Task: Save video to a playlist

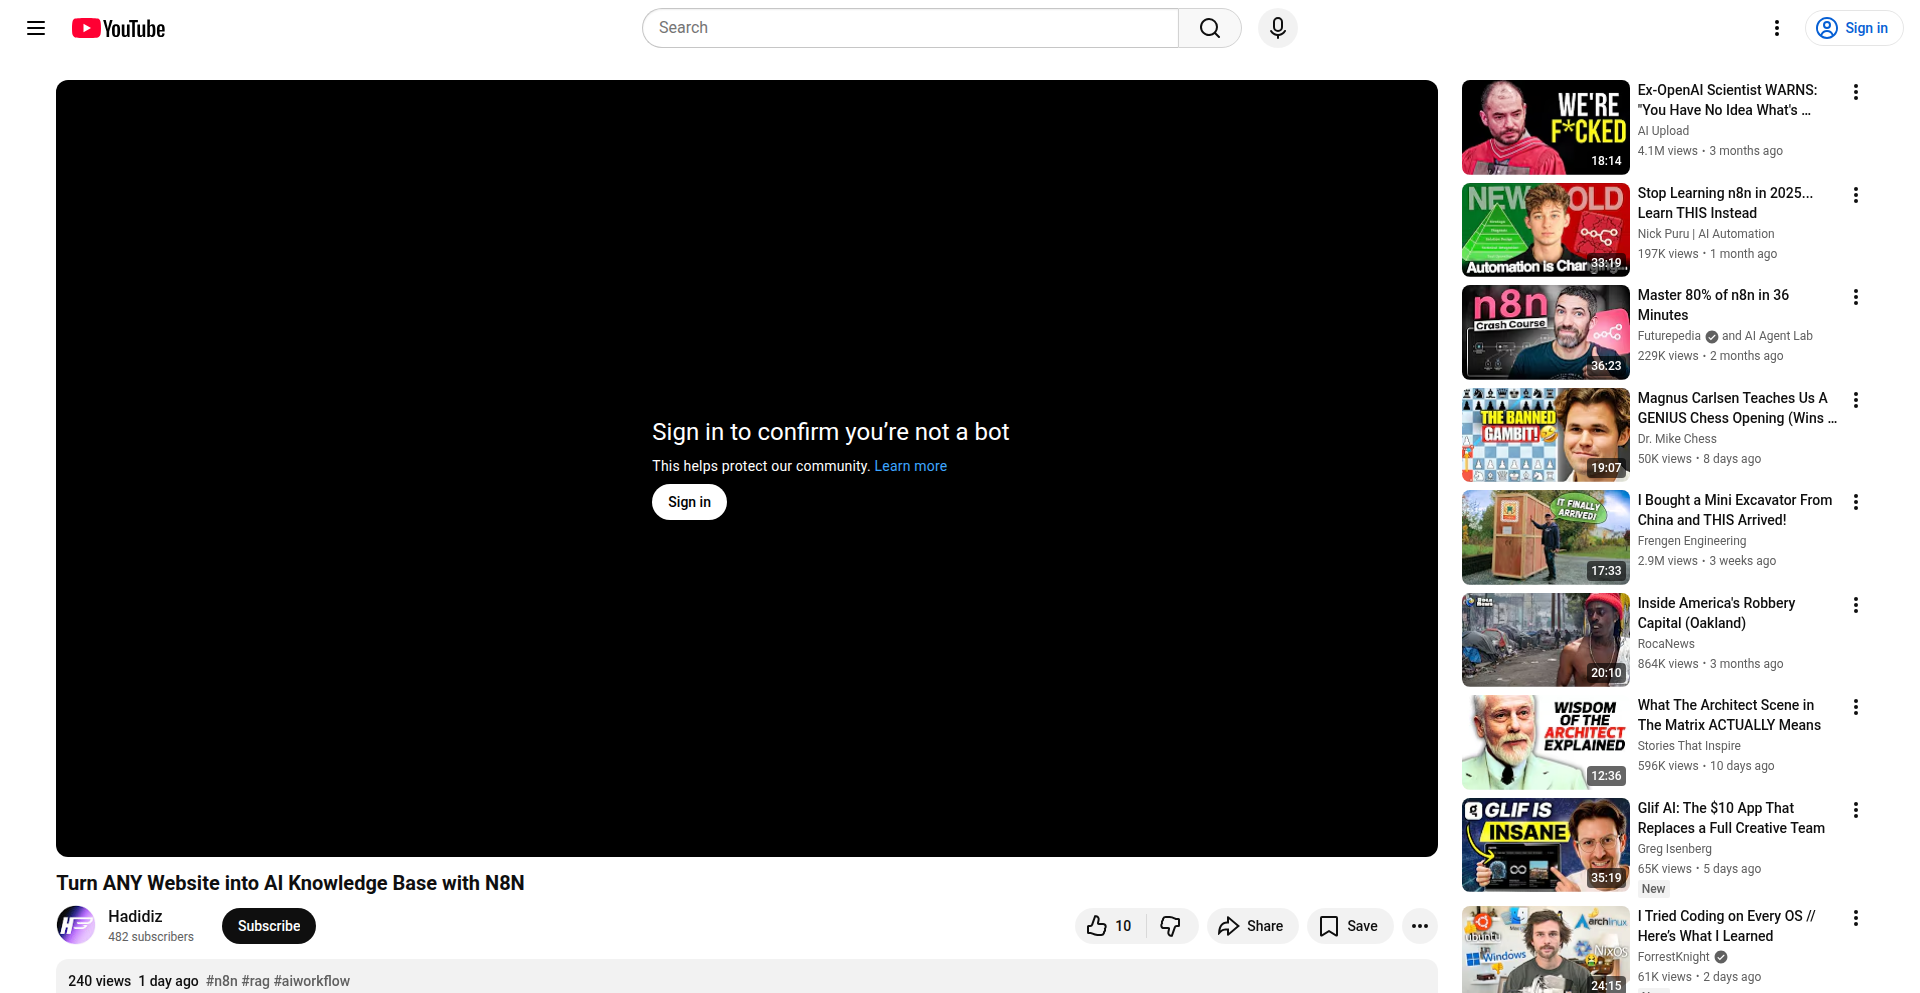Action: click(x=1349, y=926)
